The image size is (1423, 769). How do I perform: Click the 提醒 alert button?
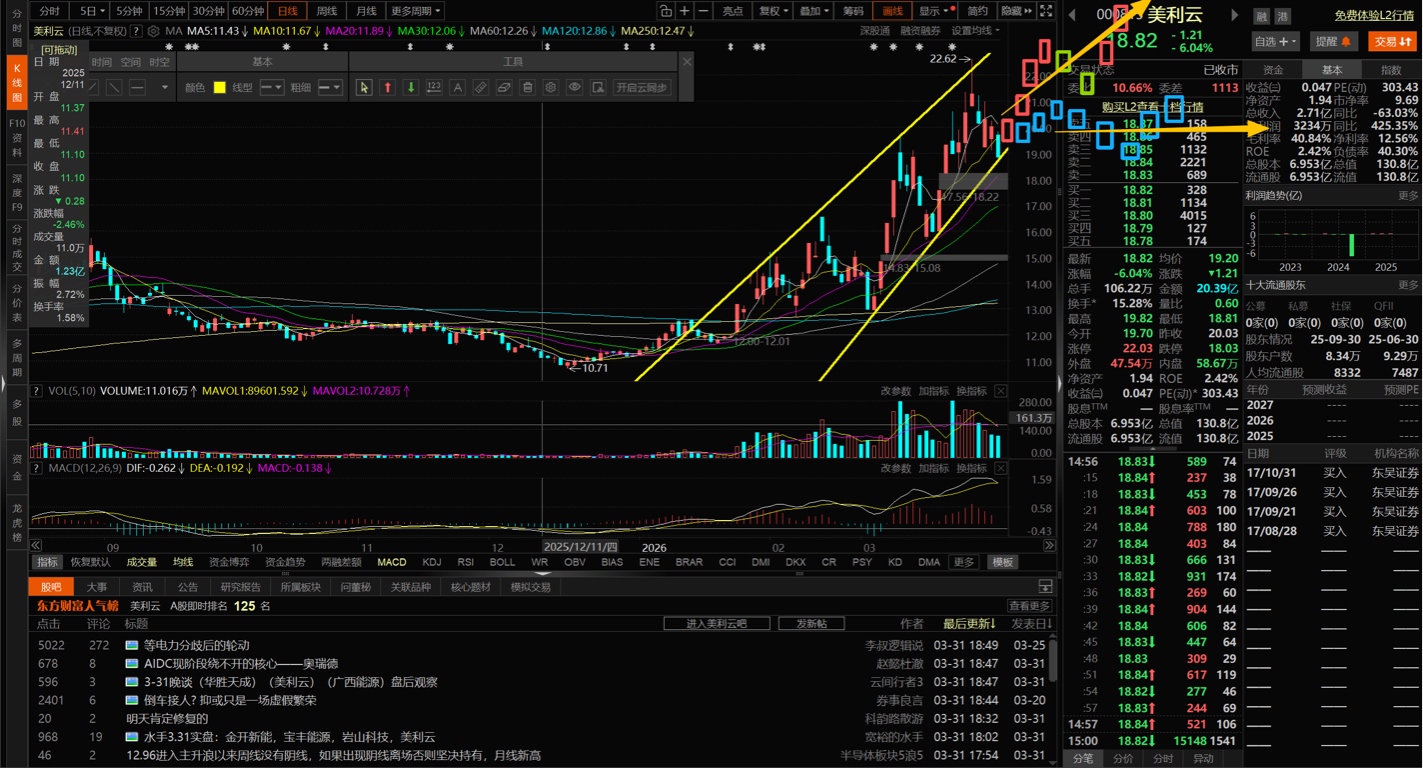[1333, 41]
